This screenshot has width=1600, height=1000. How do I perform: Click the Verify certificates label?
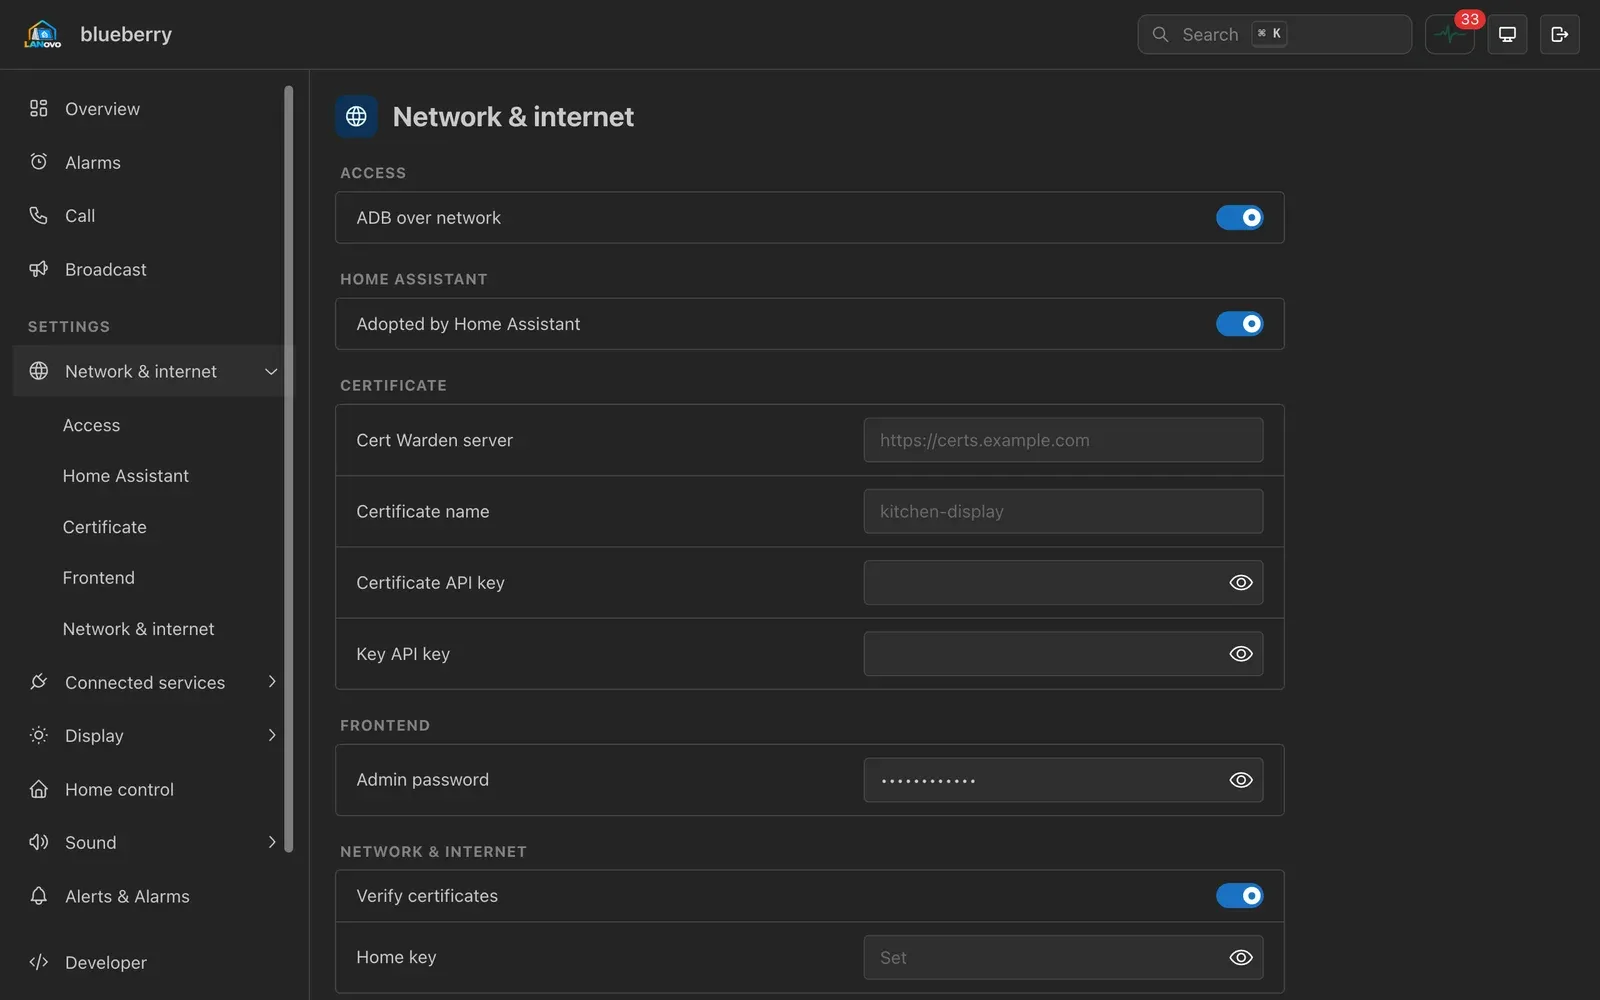pos(427,896)
